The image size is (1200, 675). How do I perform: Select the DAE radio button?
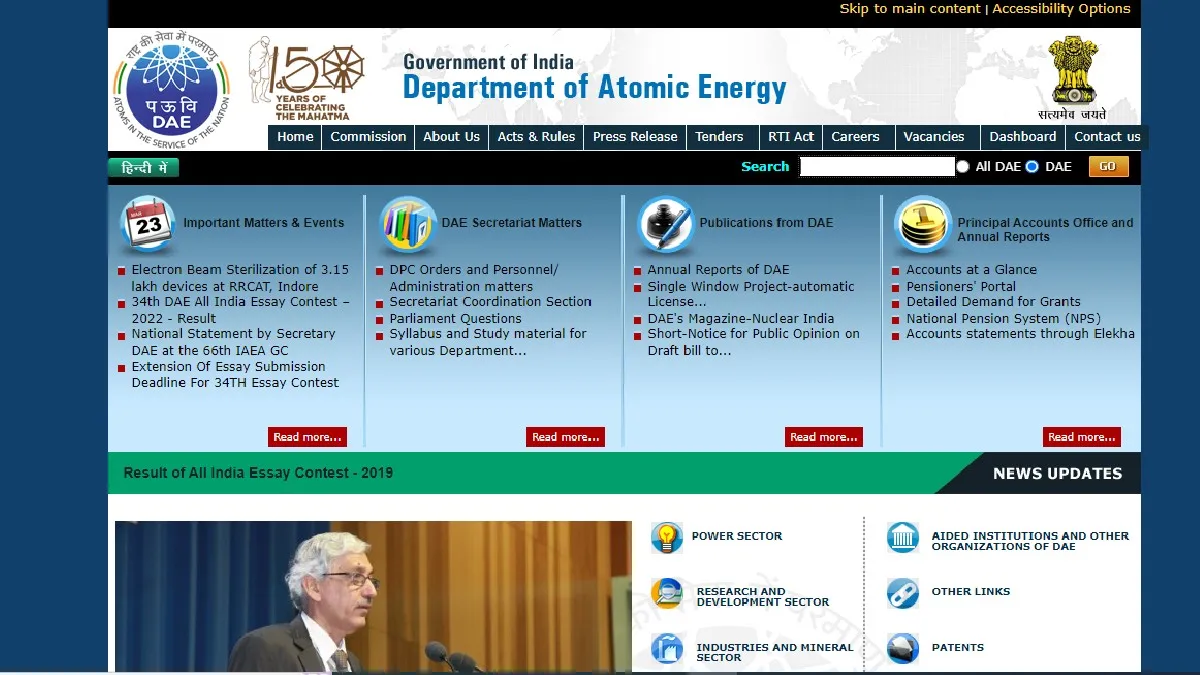tap(1032, 167)
